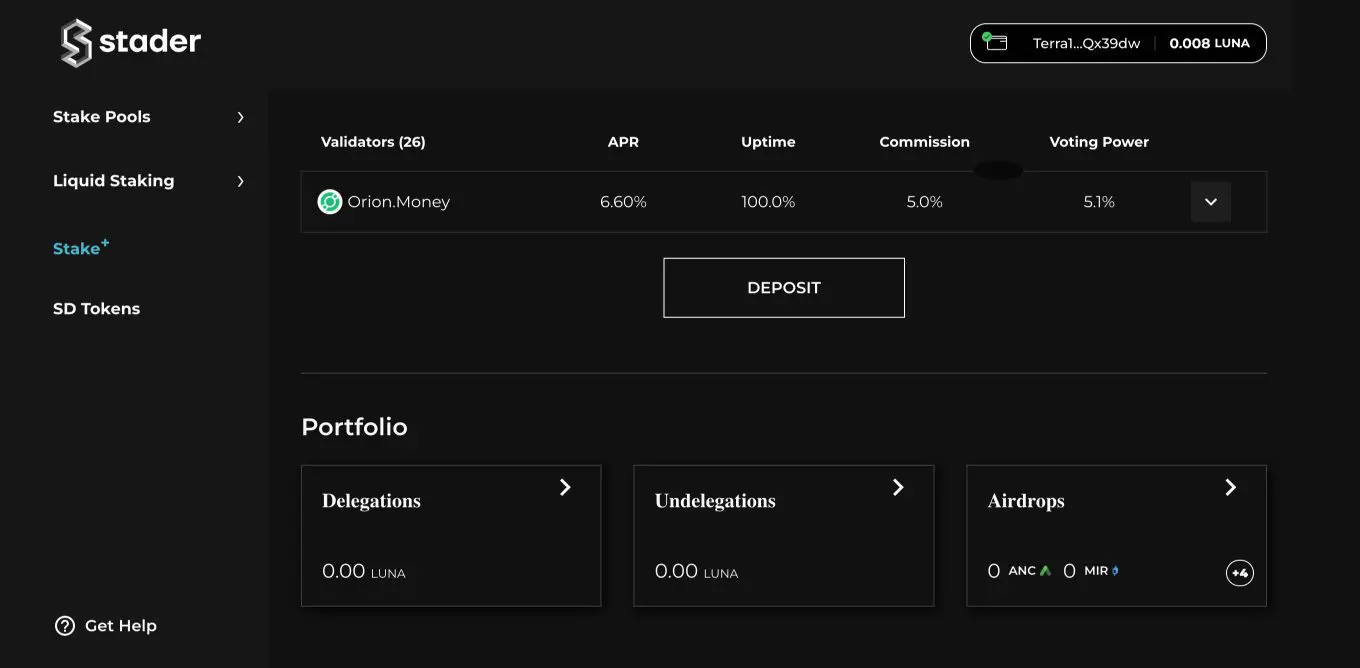Click the Get Help question mark icon
The width and height of the screenshot is (1360, 668).
click(x=65, y=626)
